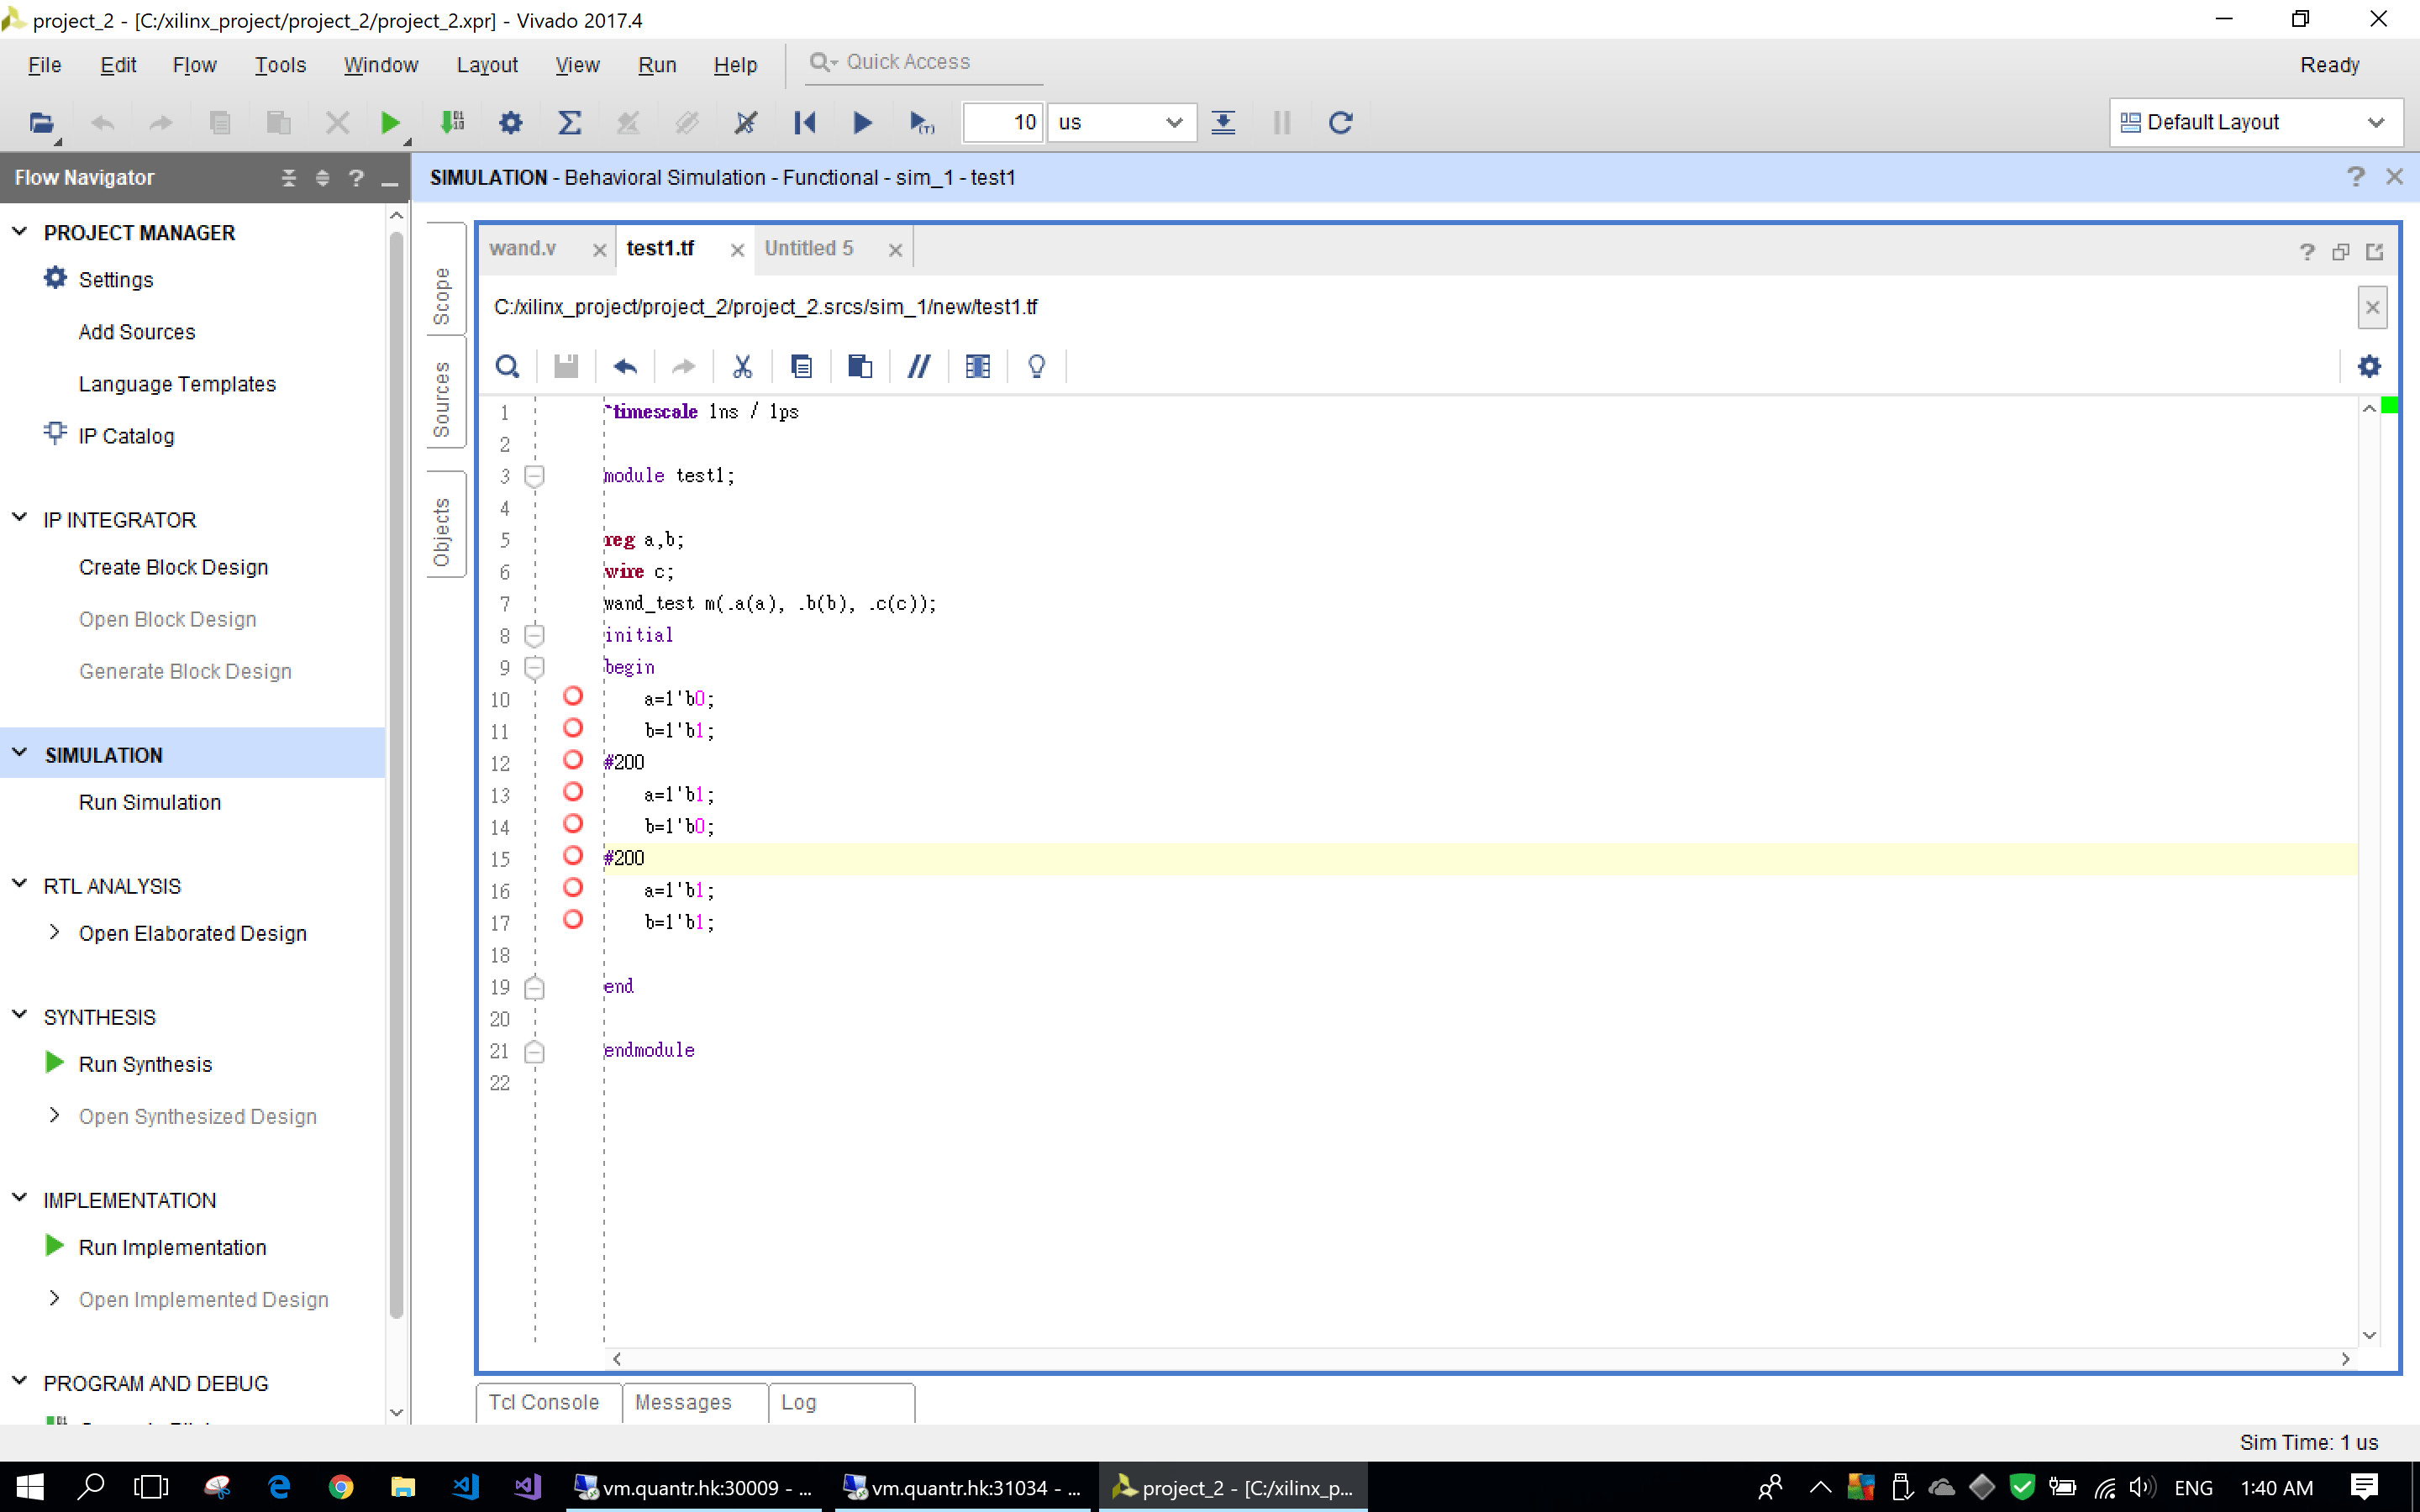Click the Search magnifier in editor toolbar
This screenshot has width=2420, height=1512.
pos(507,366)
